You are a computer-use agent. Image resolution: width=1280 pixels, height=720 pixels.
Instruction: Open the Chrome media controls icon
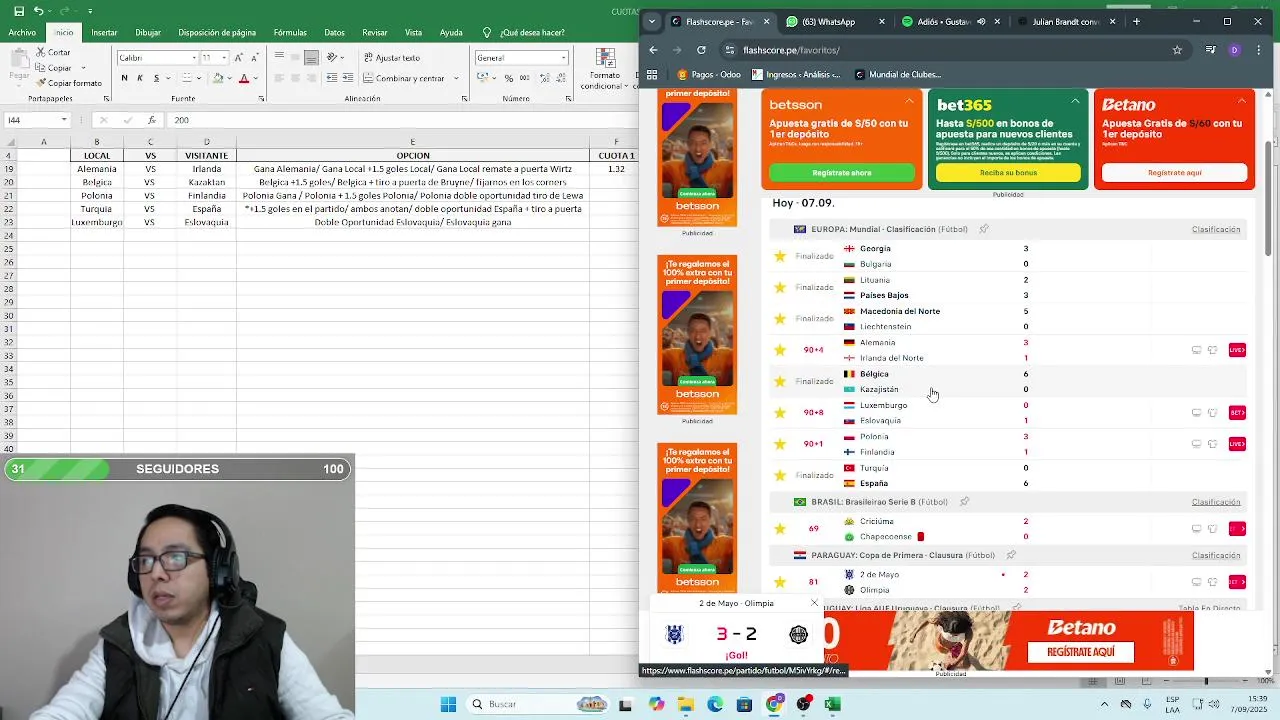1210,50
